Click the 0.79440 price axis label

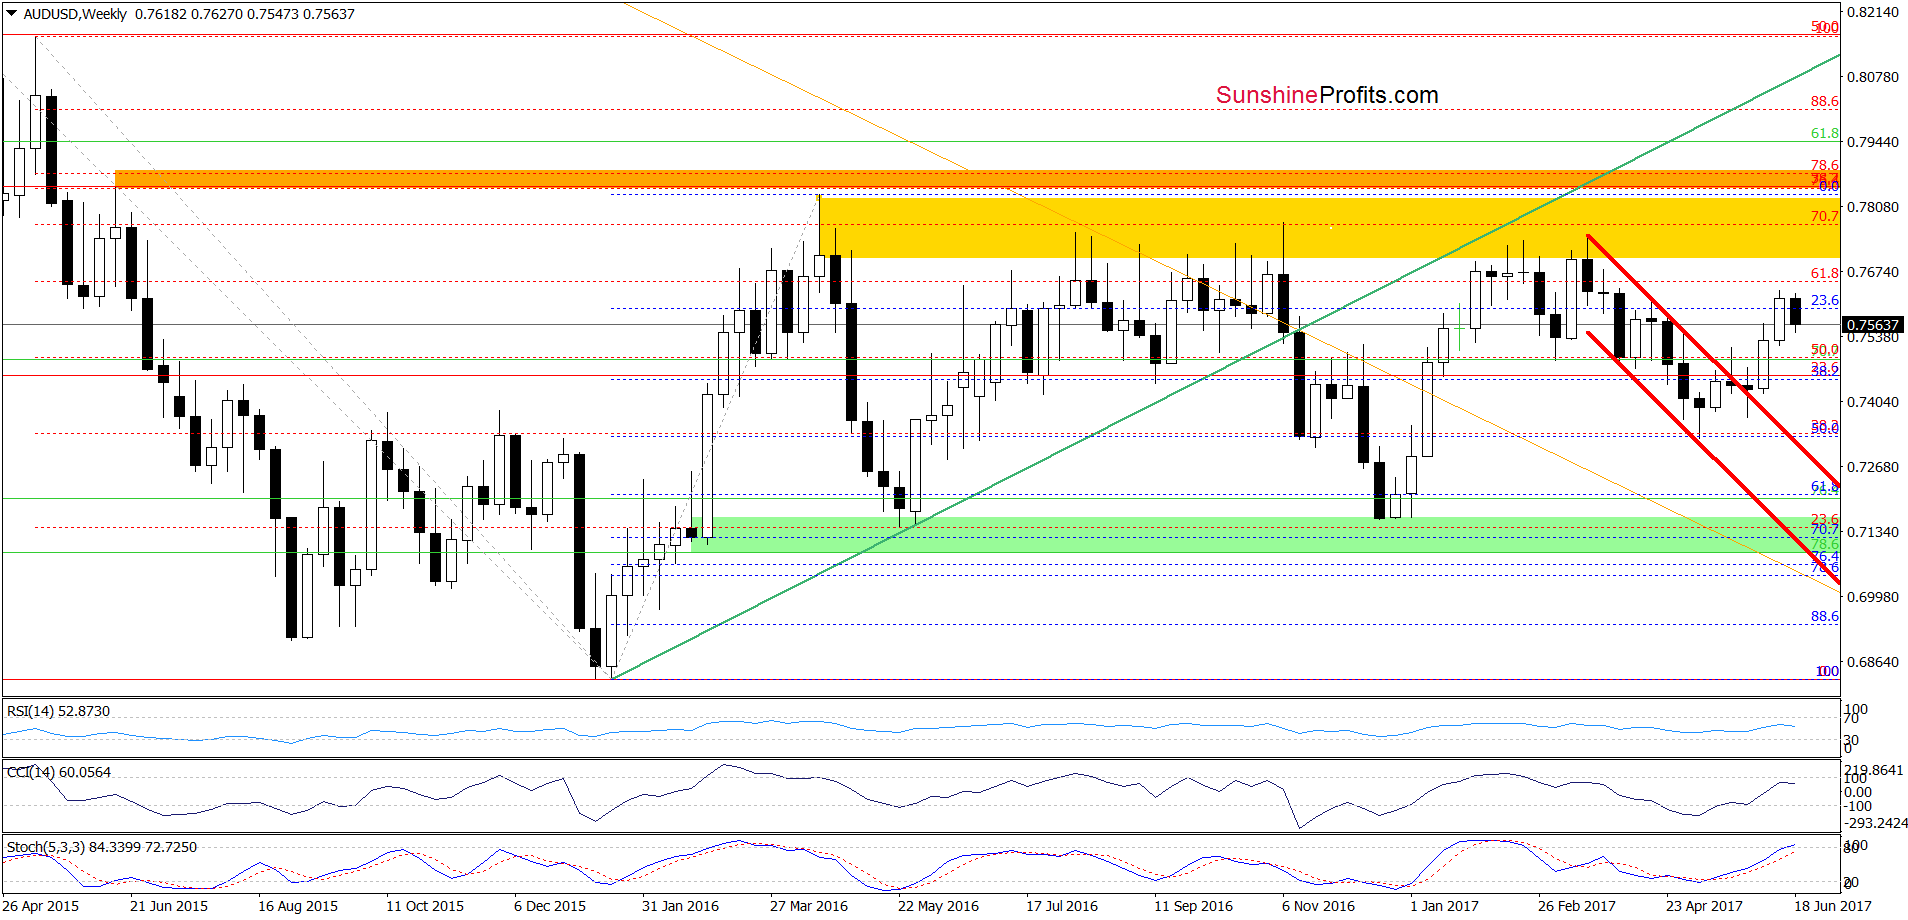pyautogui.click(x=1872, y=142)
